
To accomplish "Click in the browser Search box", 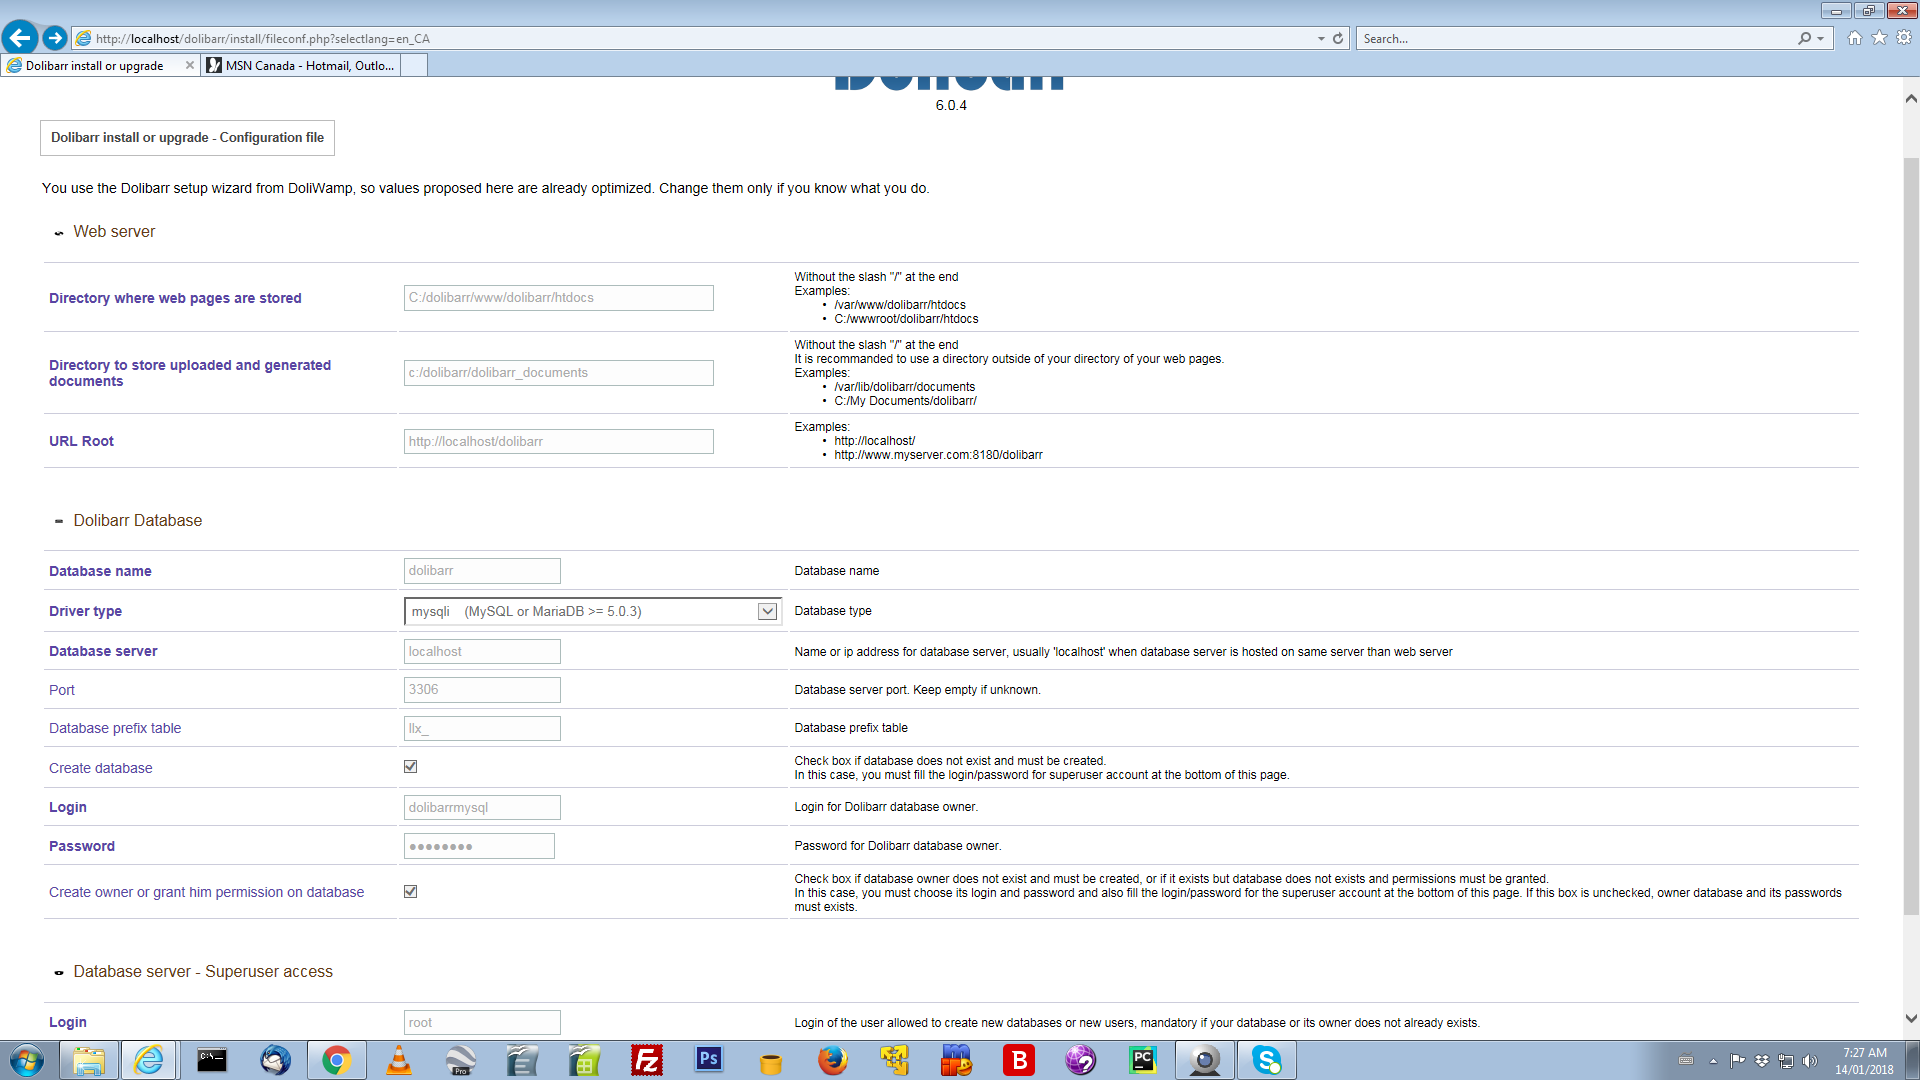I will pyautogui.click(x=1575, y=38).
